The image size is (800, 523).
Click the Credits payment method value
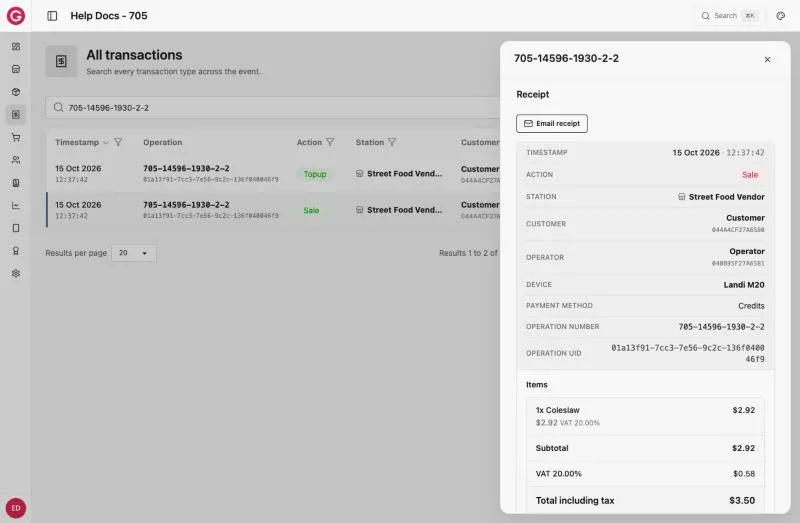(751, 306)
